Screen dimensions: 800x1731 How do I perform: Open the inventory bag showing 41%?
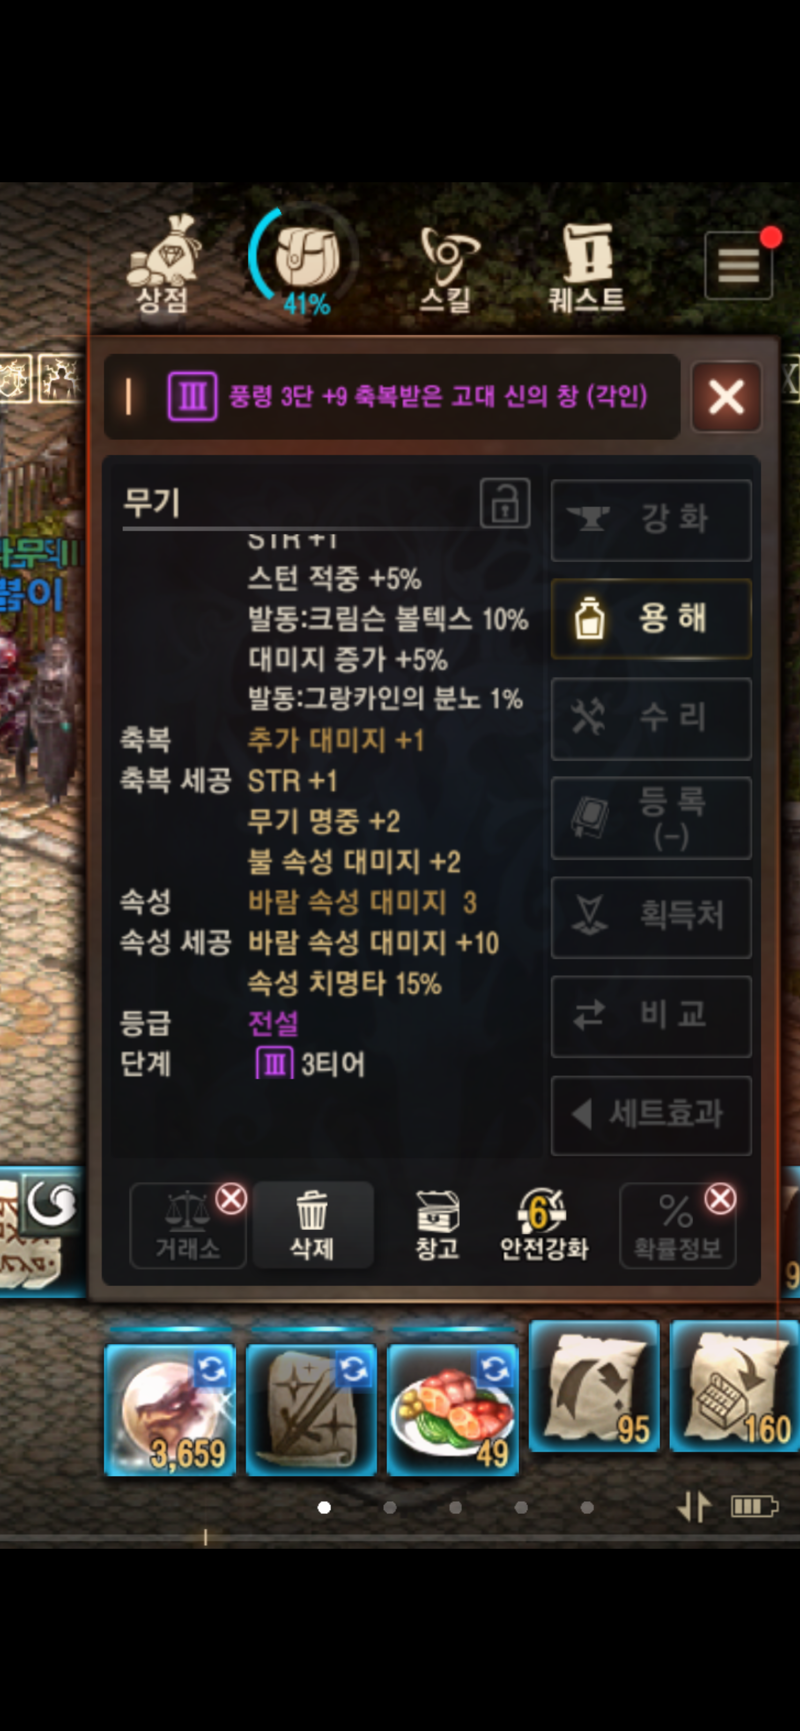(x=302, y=262)
